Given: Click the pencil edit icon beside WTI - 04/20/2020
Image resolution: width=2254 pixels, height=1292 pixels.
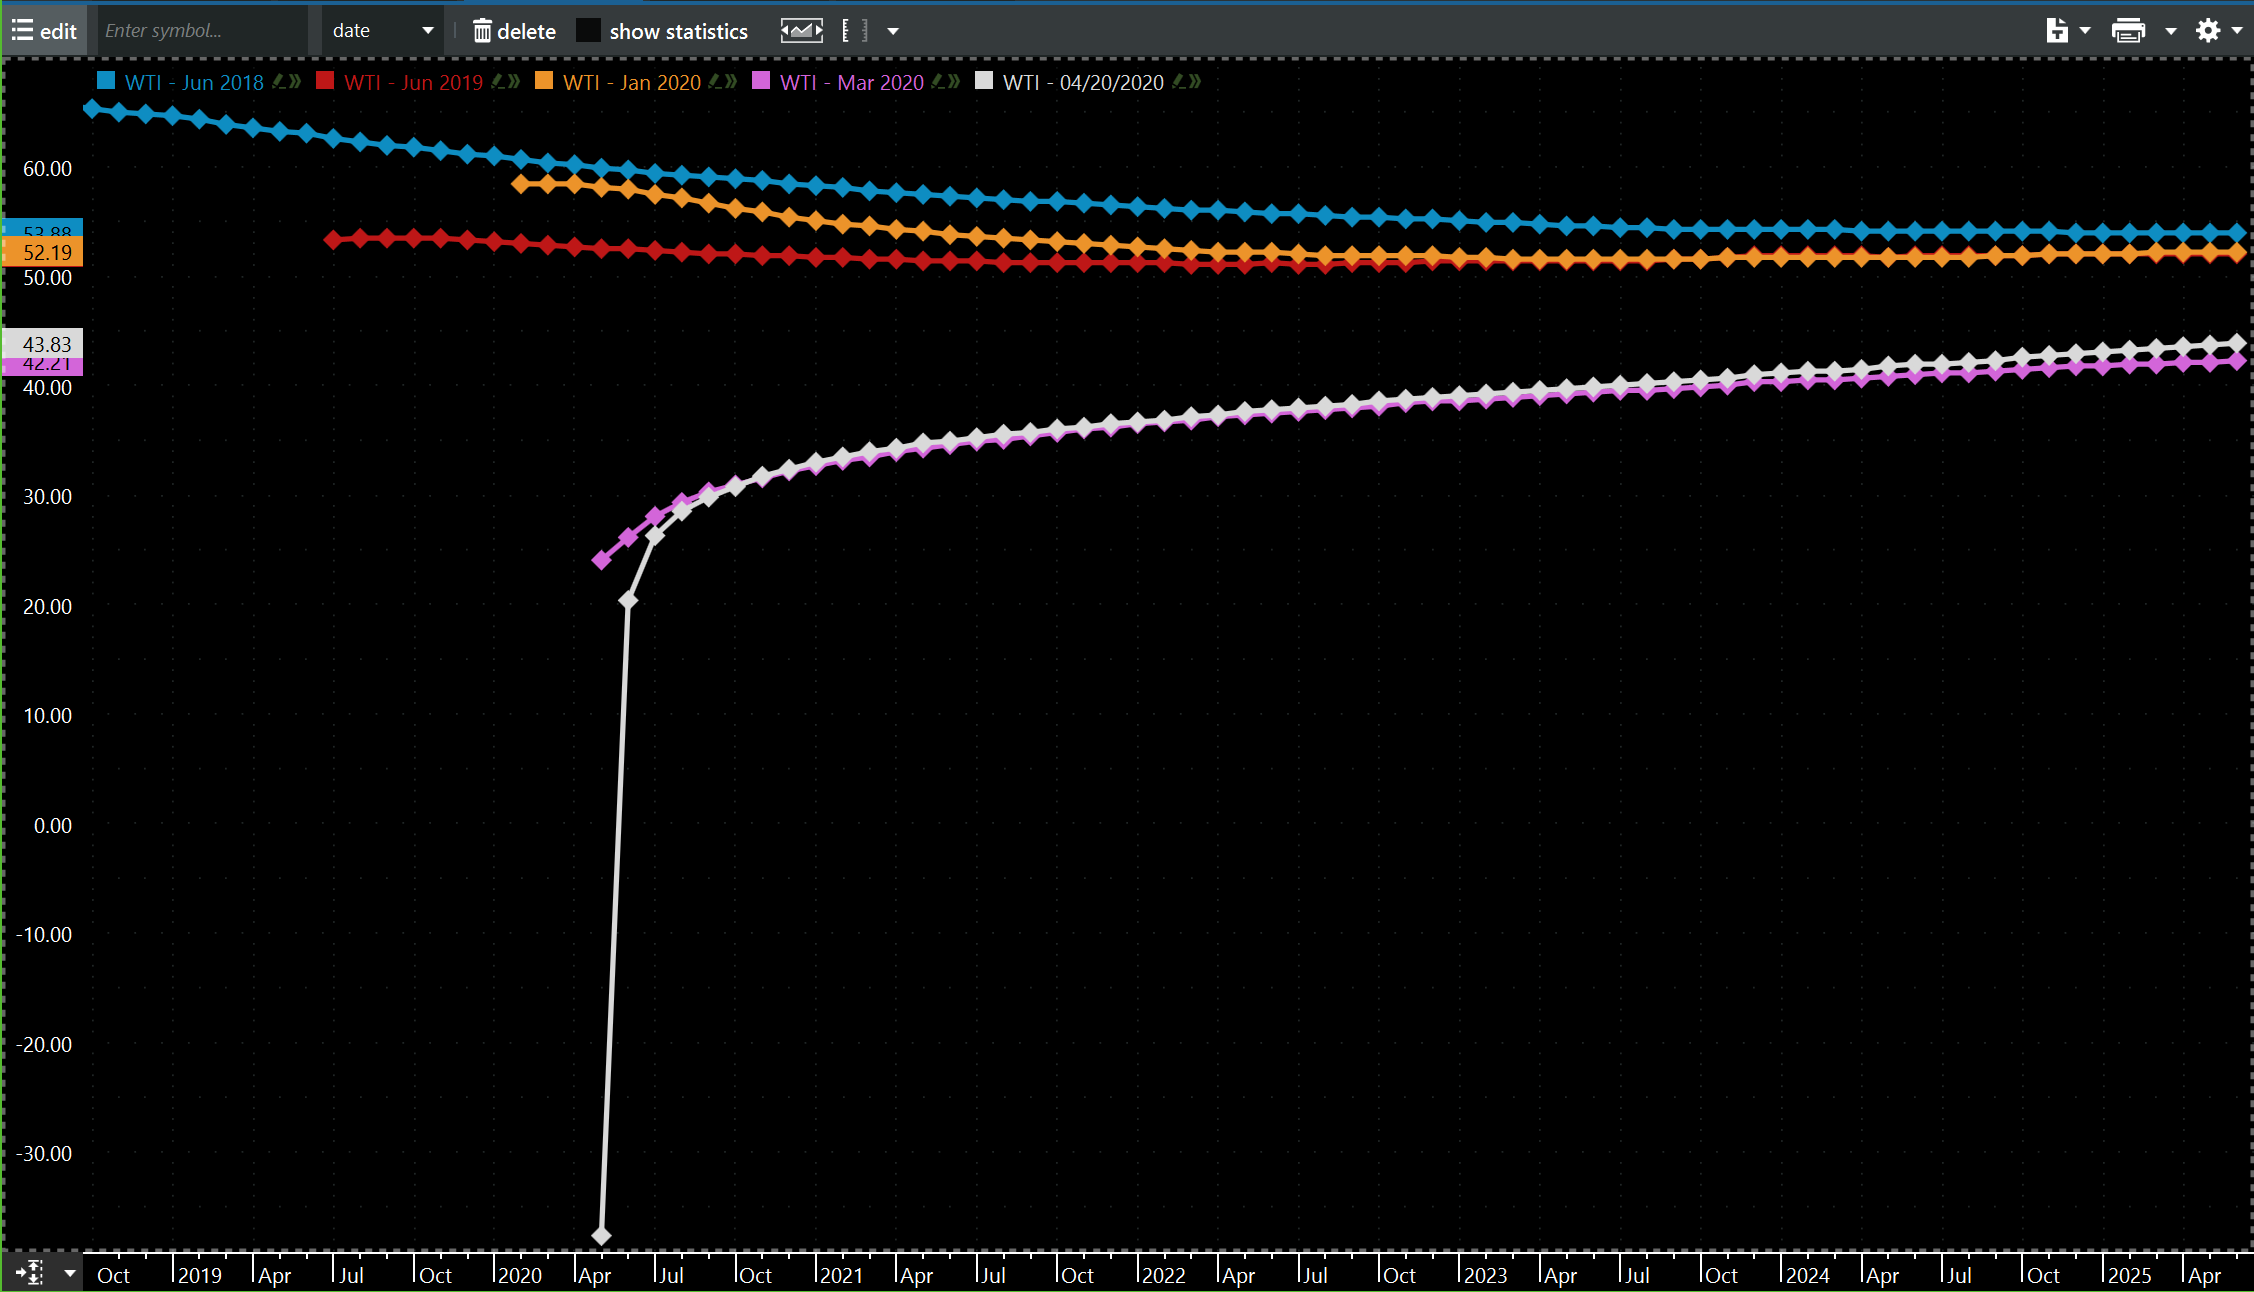Looking at the screenshot, I should coord(1179,82).
